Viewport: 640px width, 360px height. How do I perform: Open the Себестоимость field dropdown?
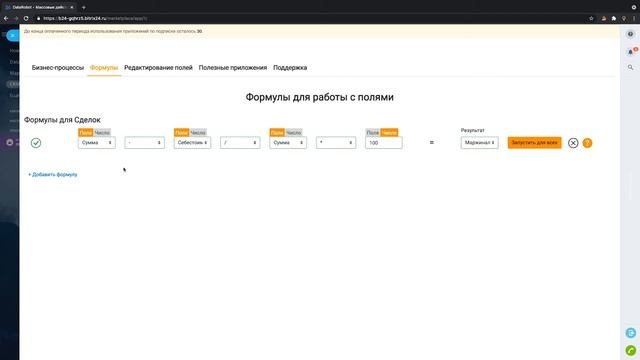(192, 143)
